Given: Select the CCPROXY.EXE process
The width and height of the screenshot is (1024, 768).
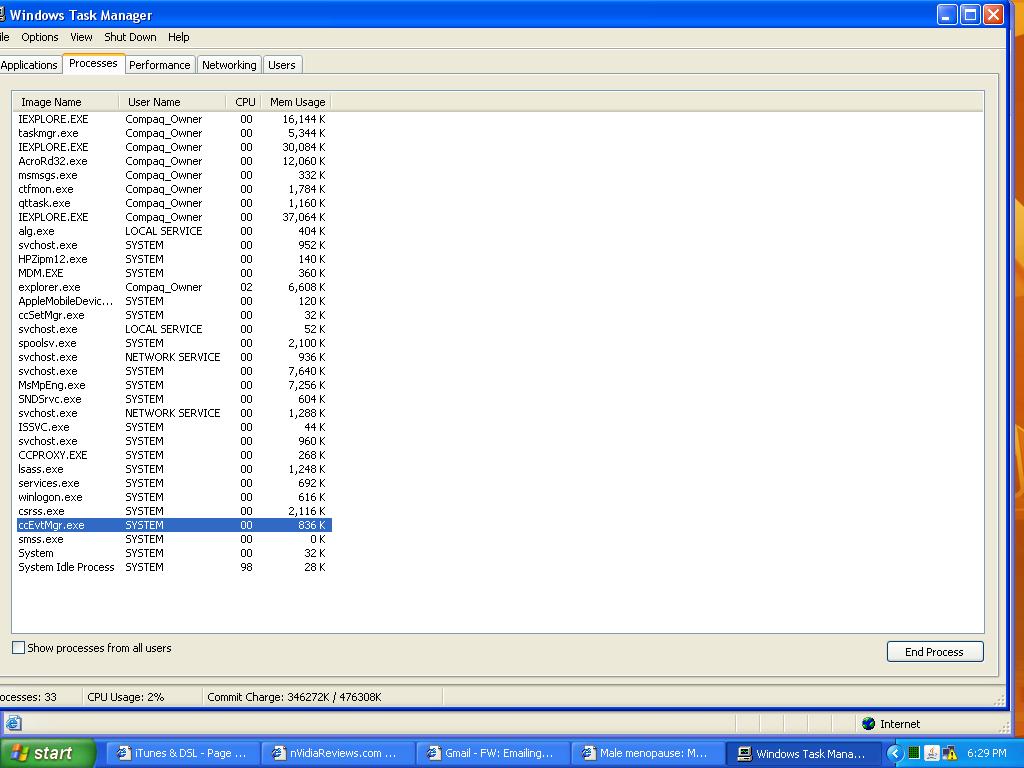Looking at the screenshot, I should pyautogui.click(x=174, y=455).
